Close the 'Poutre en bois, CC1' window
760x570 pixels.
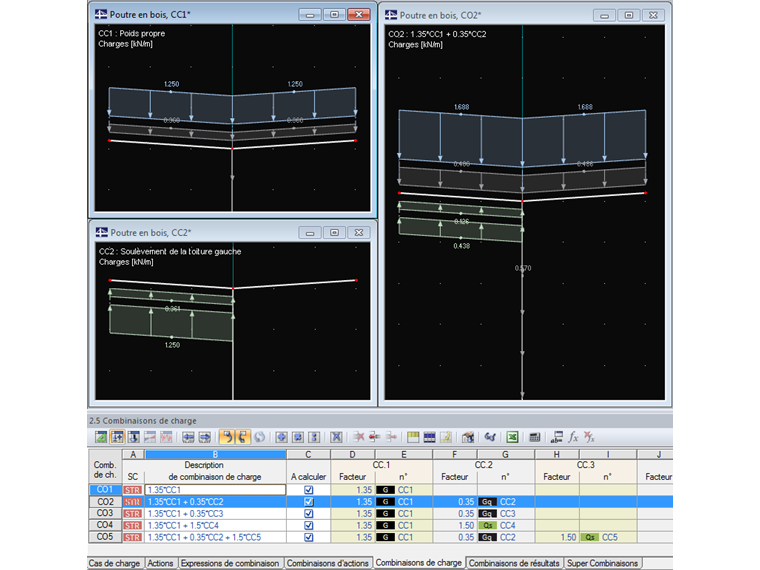(x=359, y=15)
